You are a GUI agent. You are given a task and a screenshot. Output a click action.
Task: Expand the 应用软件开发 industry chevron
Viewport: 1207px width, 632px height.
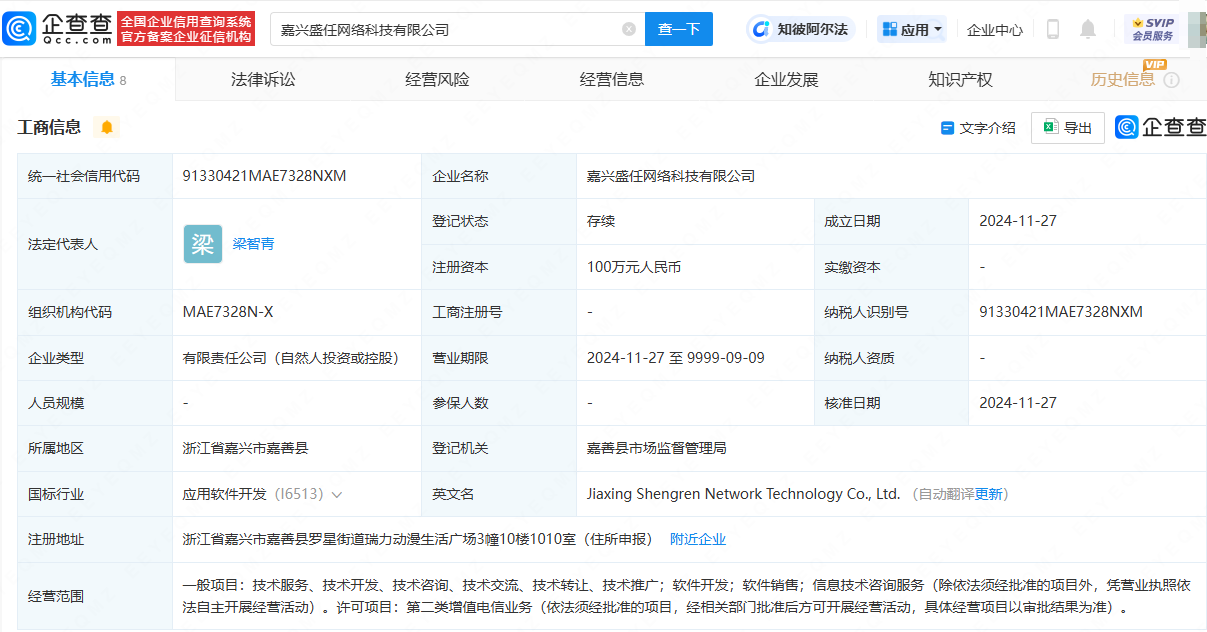pyautogui.click(x=337, y=494)
